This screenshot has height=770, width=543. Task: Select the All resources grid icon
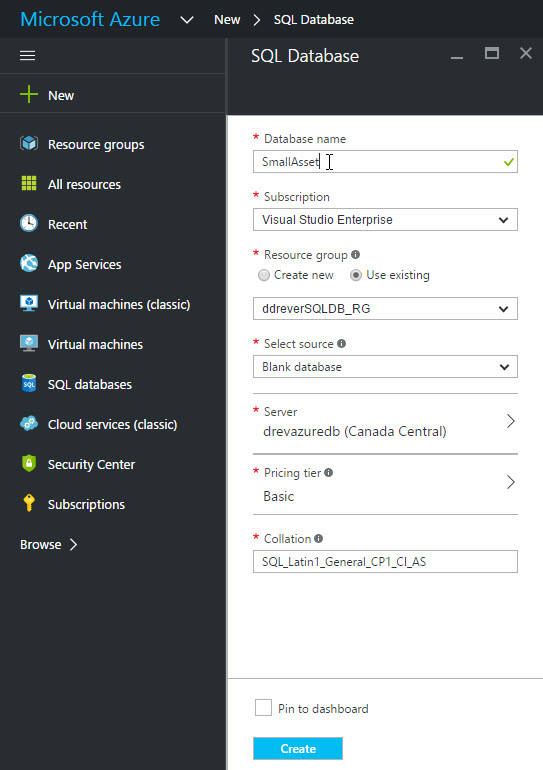29,184
